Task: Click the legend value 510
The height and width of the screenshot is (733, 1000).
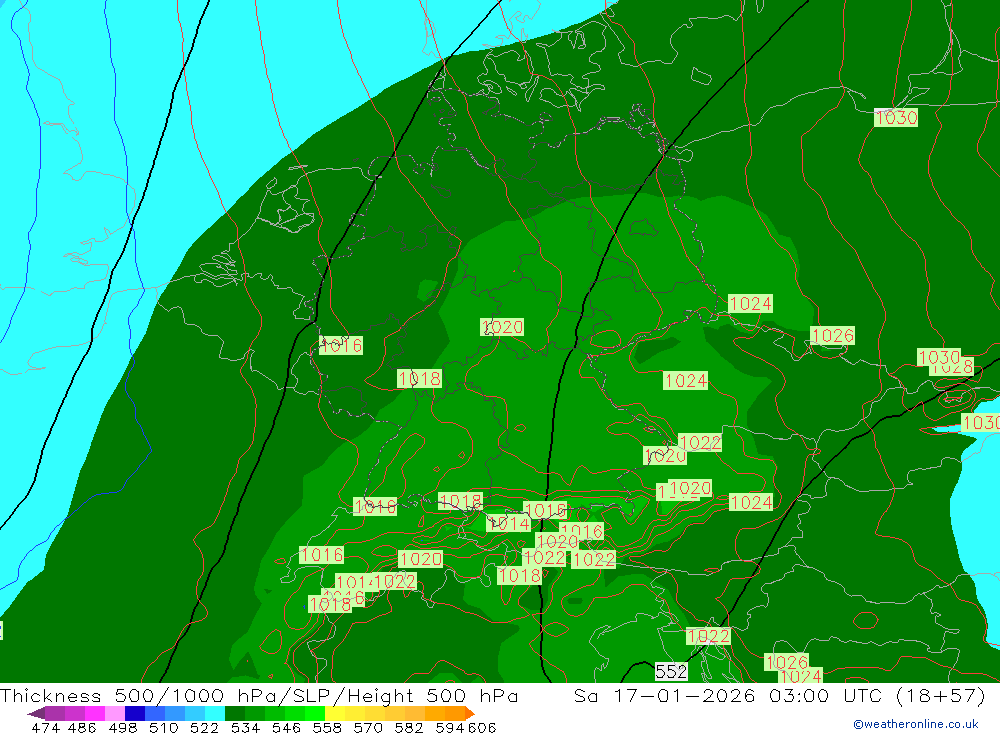Action: click(164, 727)
